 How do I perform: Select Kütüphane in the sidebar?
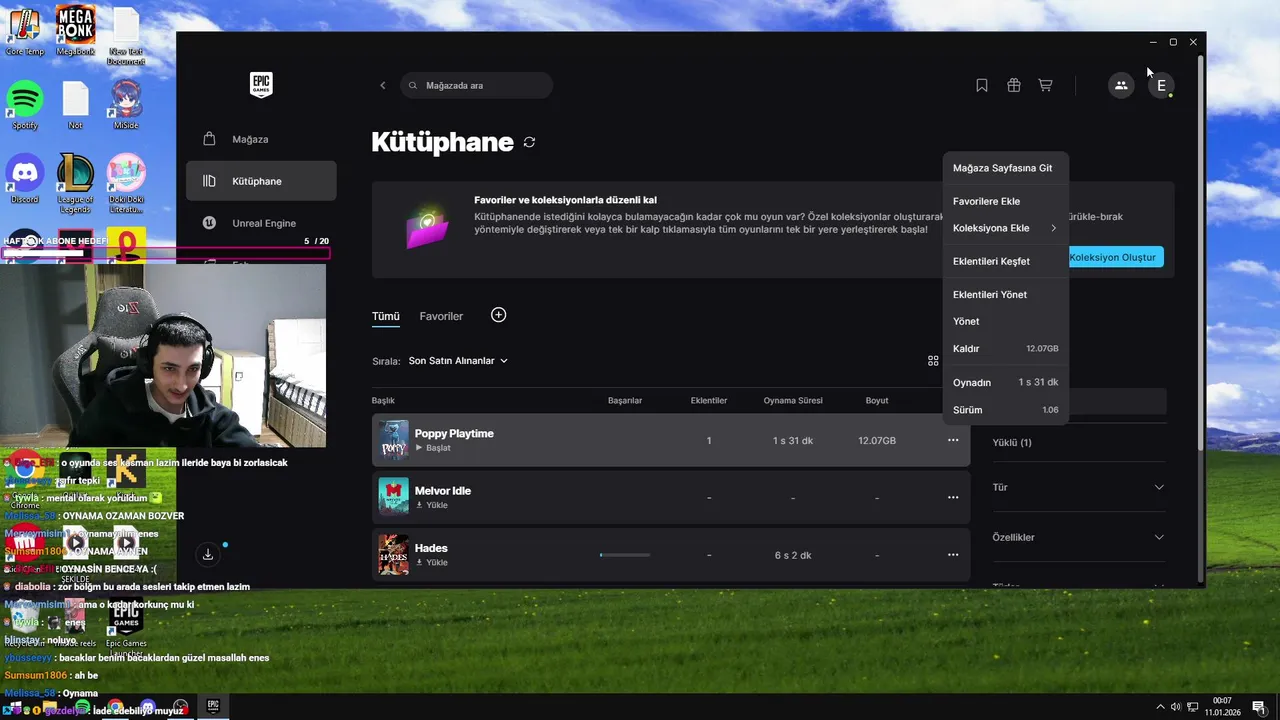click(261, 181)
